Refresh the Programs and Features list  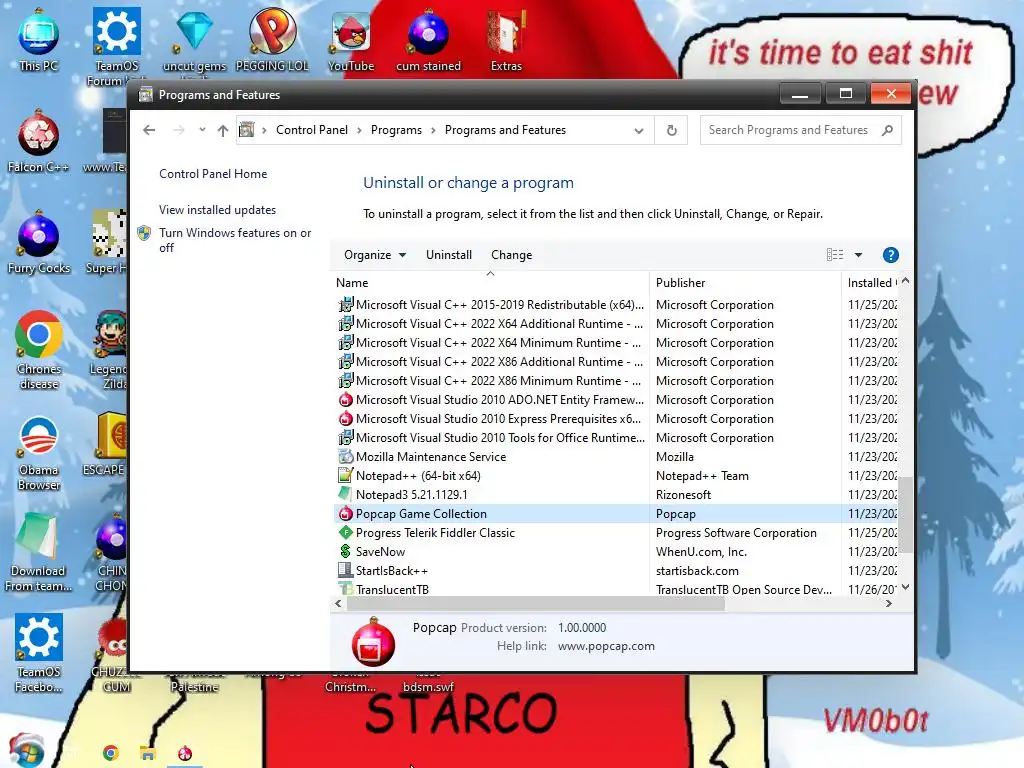[x=671, y=130]
